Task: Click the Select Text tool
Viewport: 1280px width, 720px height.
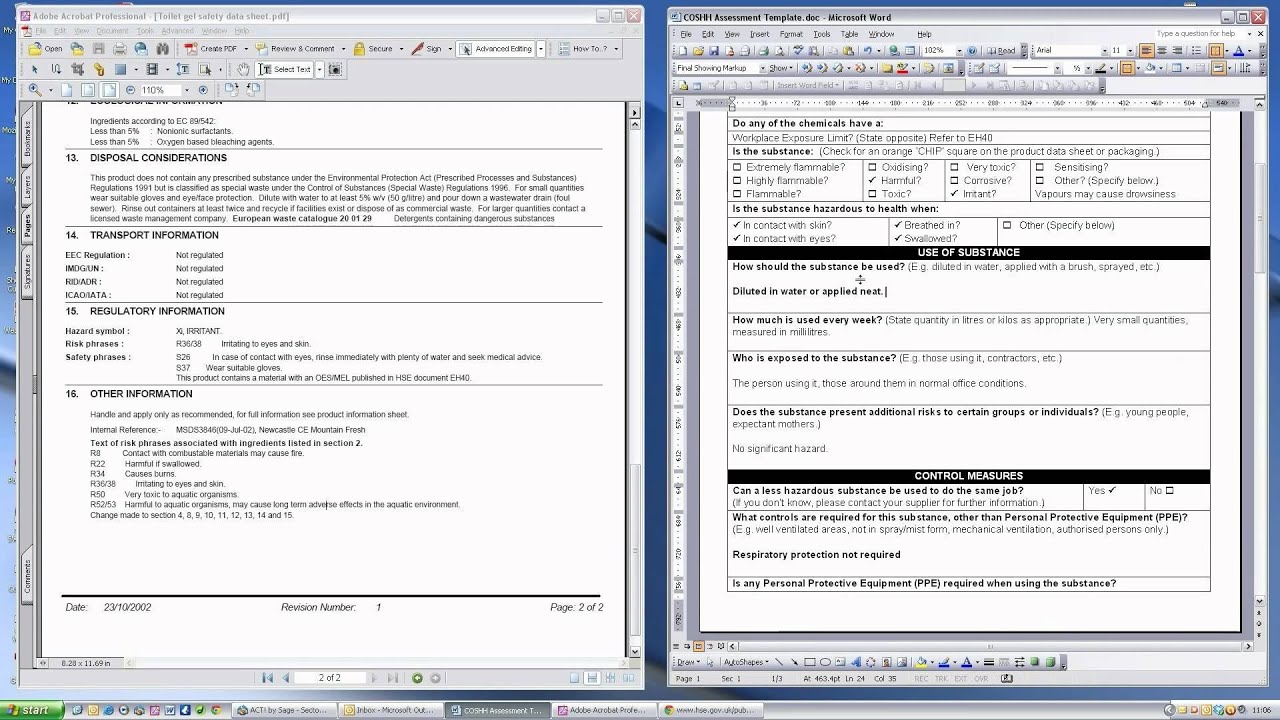Action: coord(285,69)
